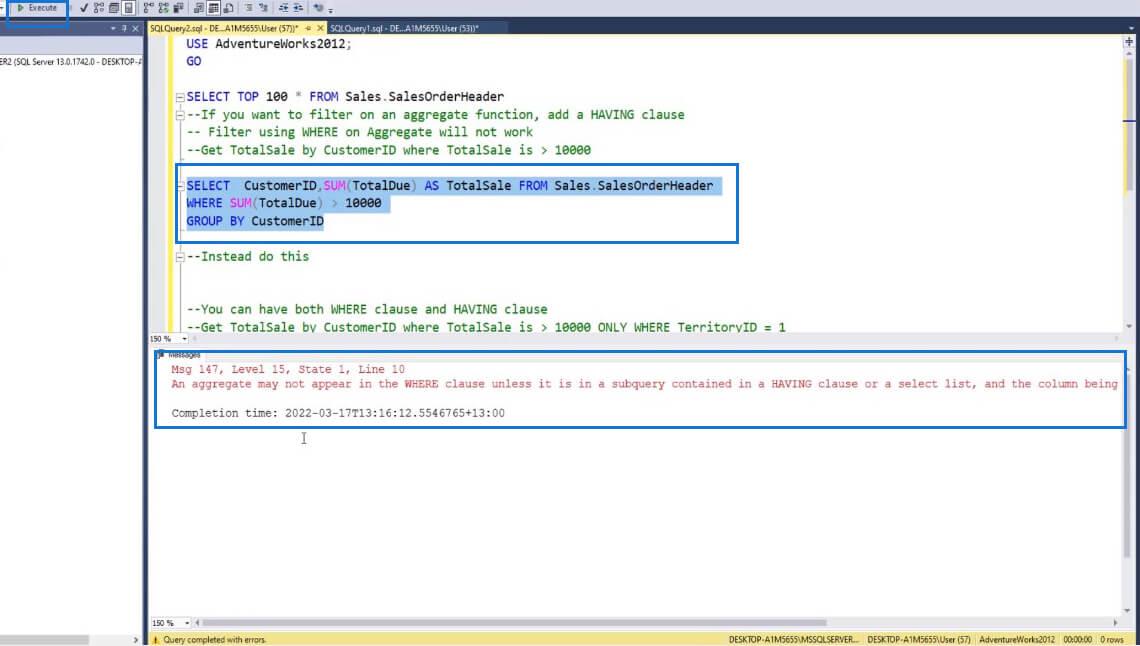Screen dimensions: 1140x646
Task: Run the query with the Execute button
Action: click(x=37, y=8)
